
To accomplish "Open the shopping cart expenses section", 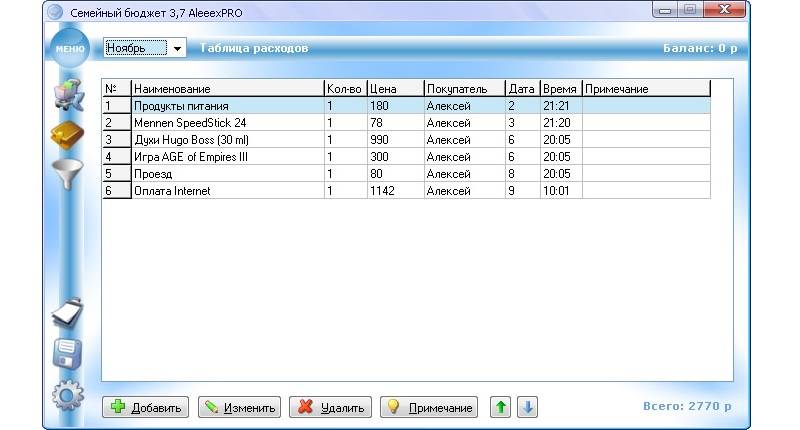I will click(69, 95).
